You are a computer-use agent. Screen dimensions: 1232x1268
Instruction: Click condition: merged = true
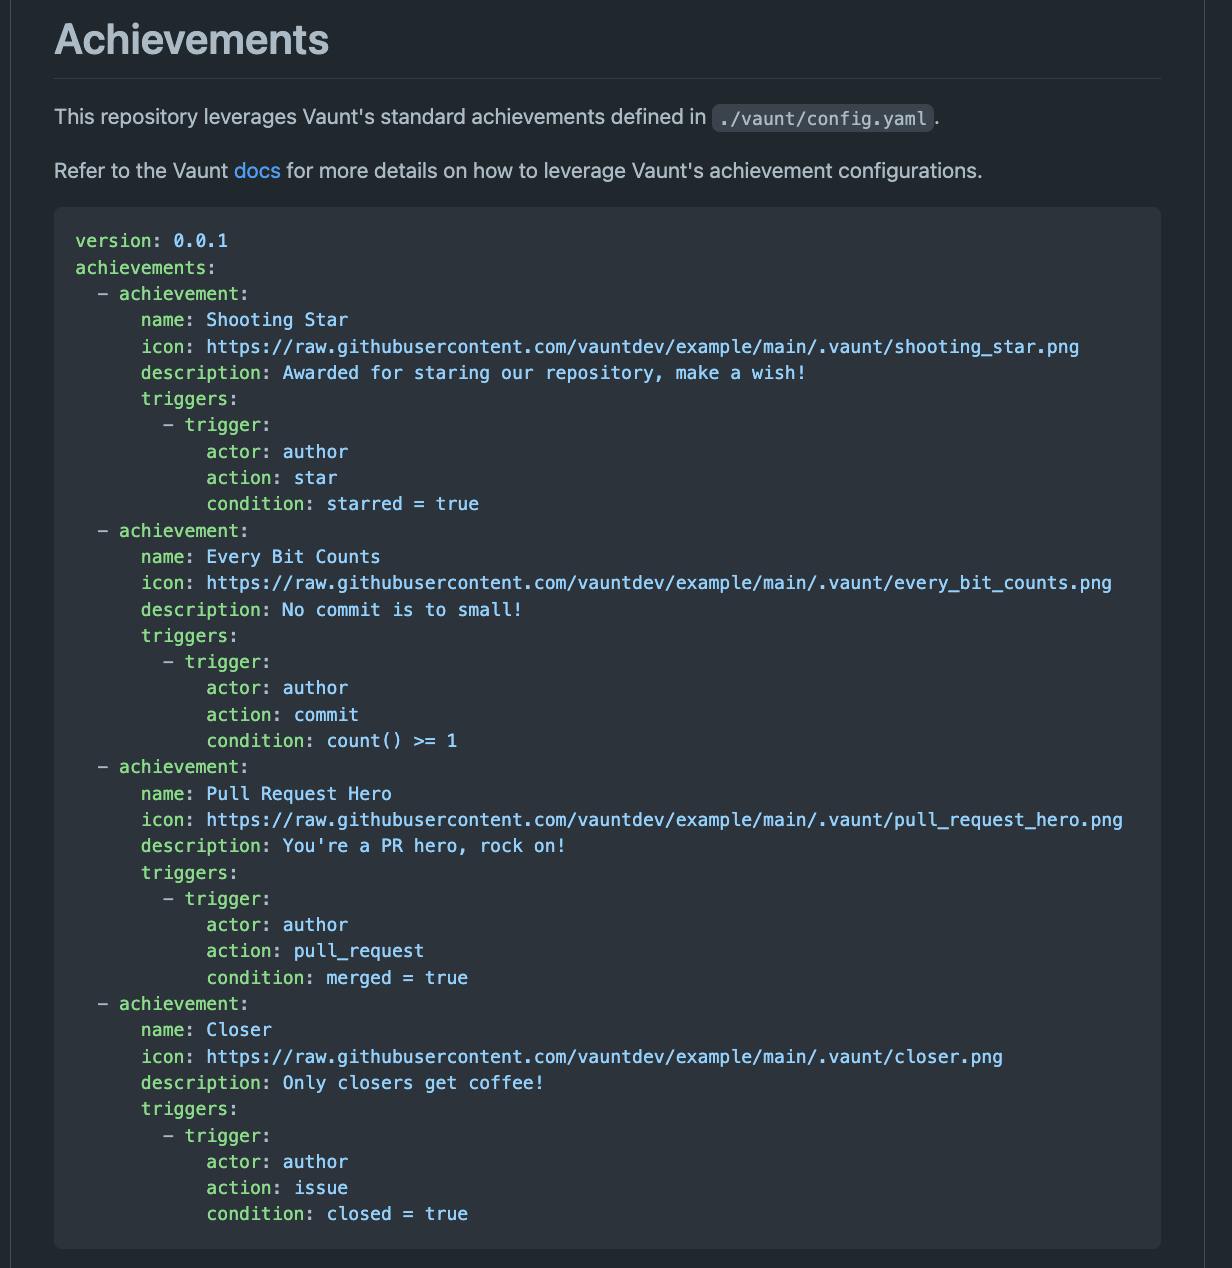[337, 978]
